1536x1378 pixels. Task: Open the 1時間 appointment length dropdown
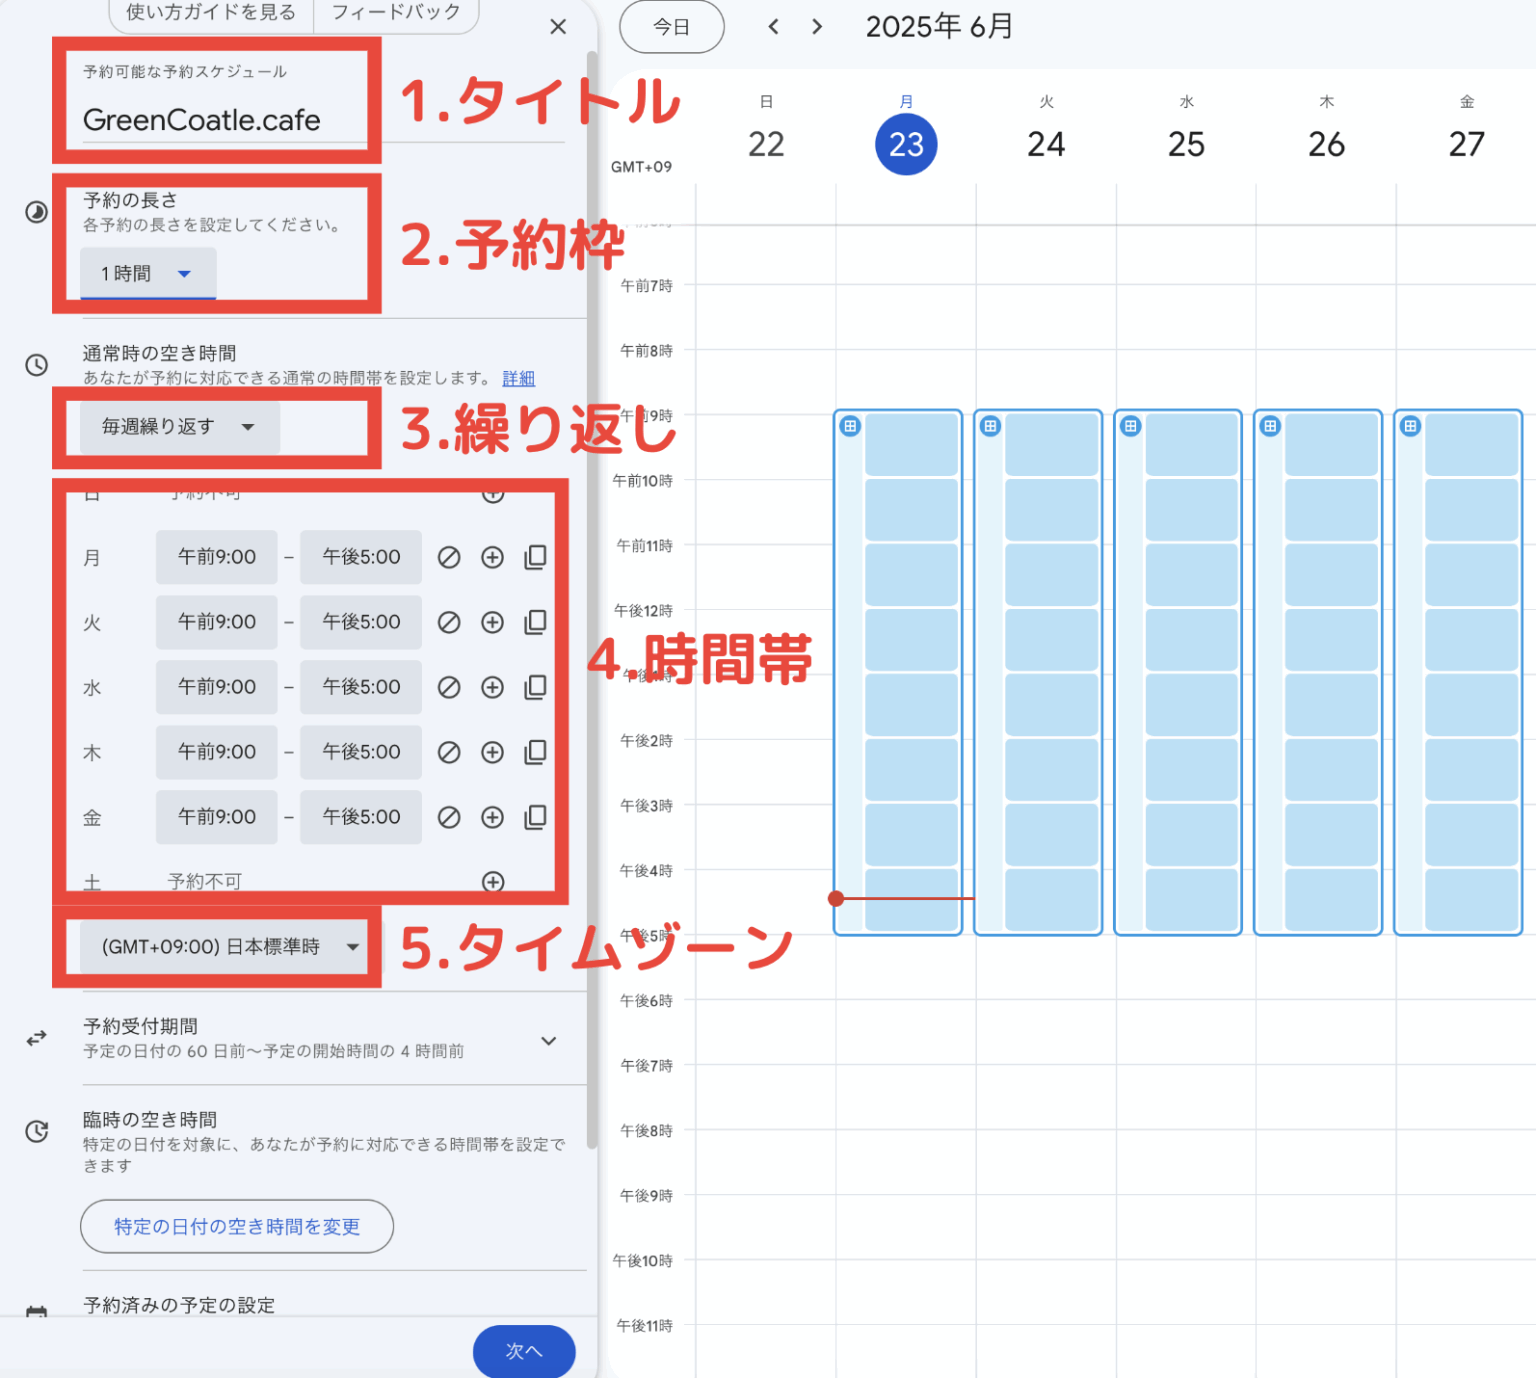point(147,273)
